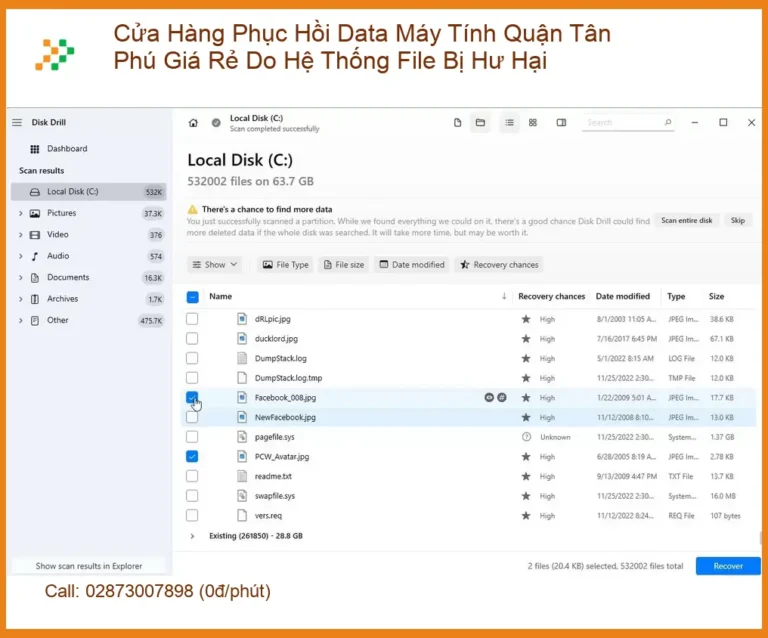Select Video in the sidebar

pyautogui.click(x=89, y=235)
